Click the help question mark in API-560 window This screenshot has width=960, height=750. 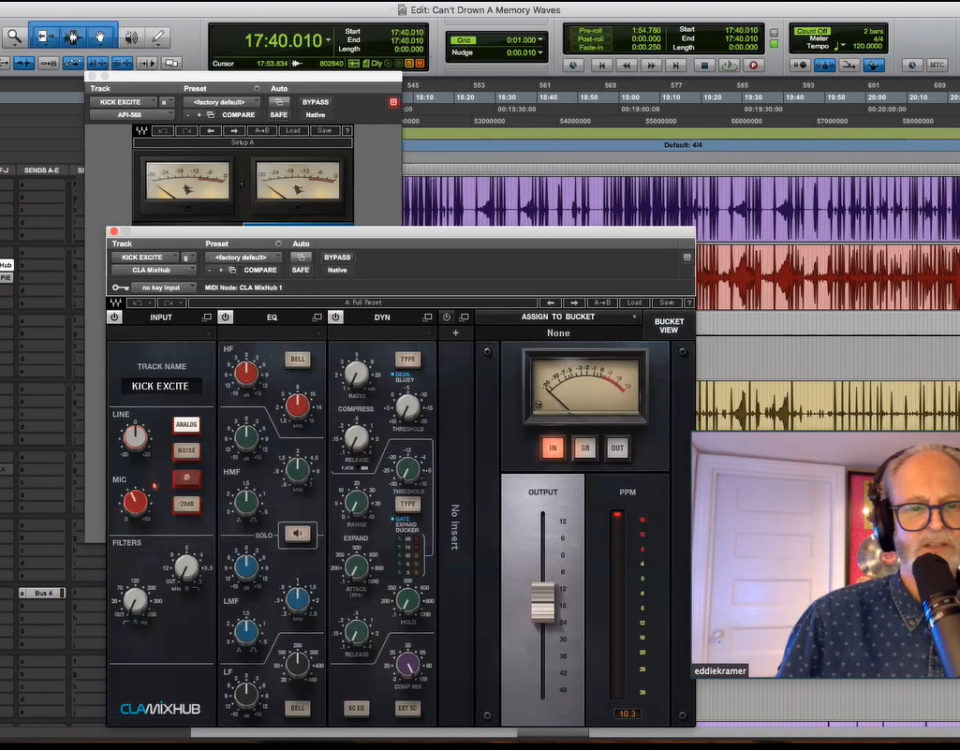(x=347, y=130)
